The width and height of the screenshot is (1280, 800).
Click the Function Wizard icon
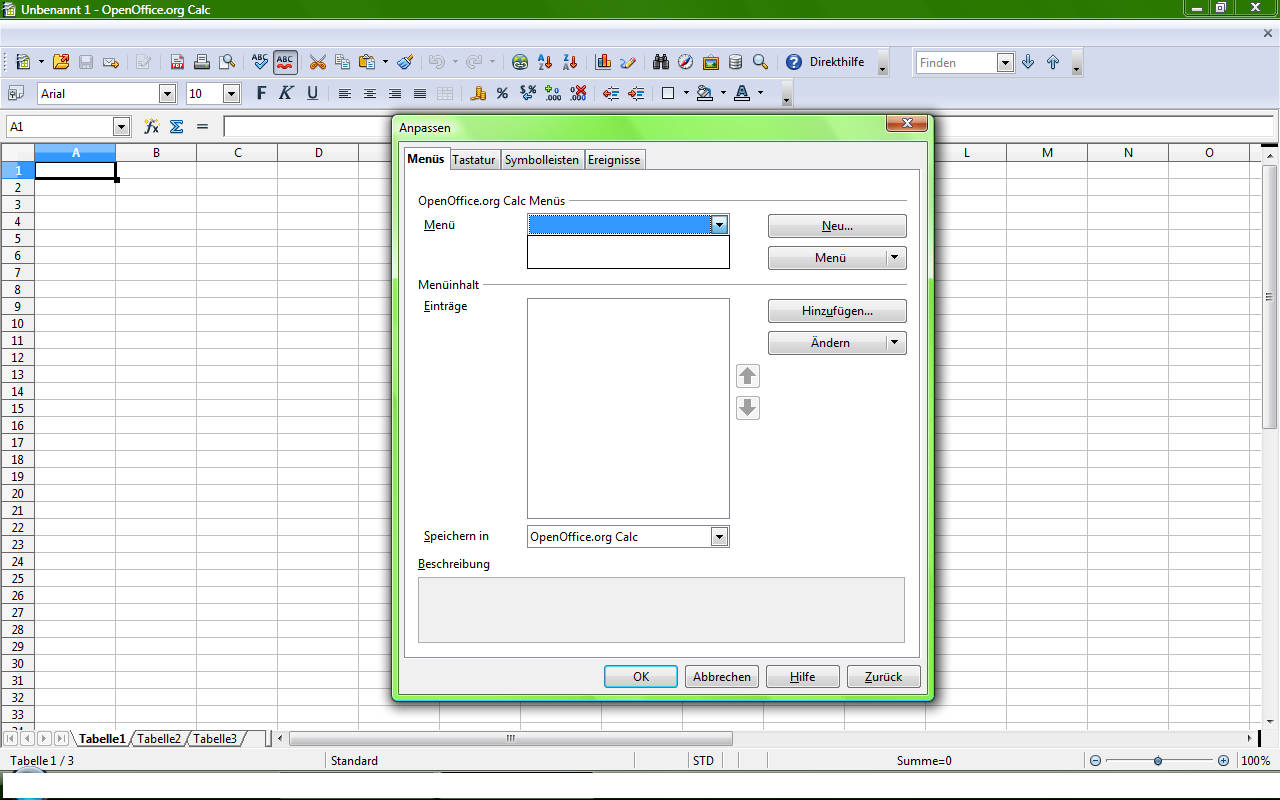tap(151, 127)
